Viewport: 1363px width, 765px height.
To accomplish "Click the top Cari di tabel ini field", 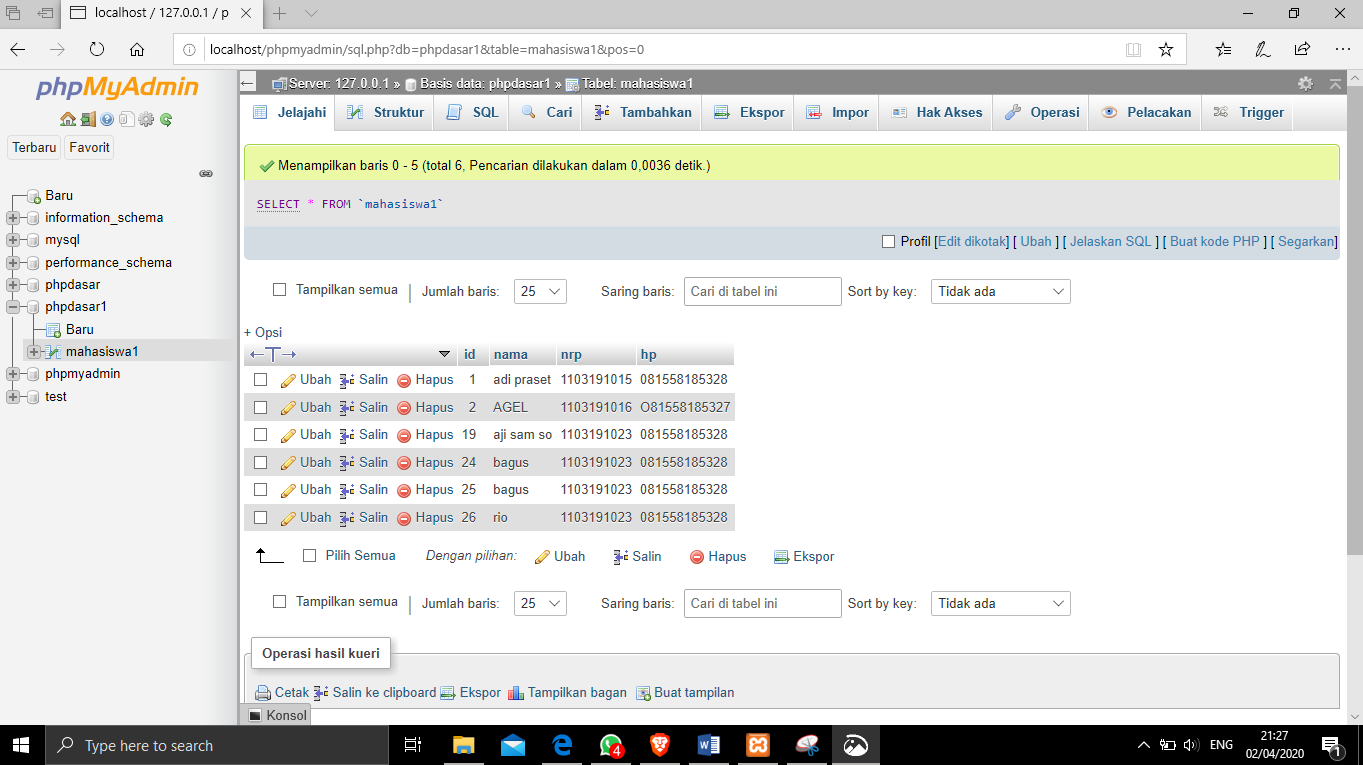I will [762, 292].
